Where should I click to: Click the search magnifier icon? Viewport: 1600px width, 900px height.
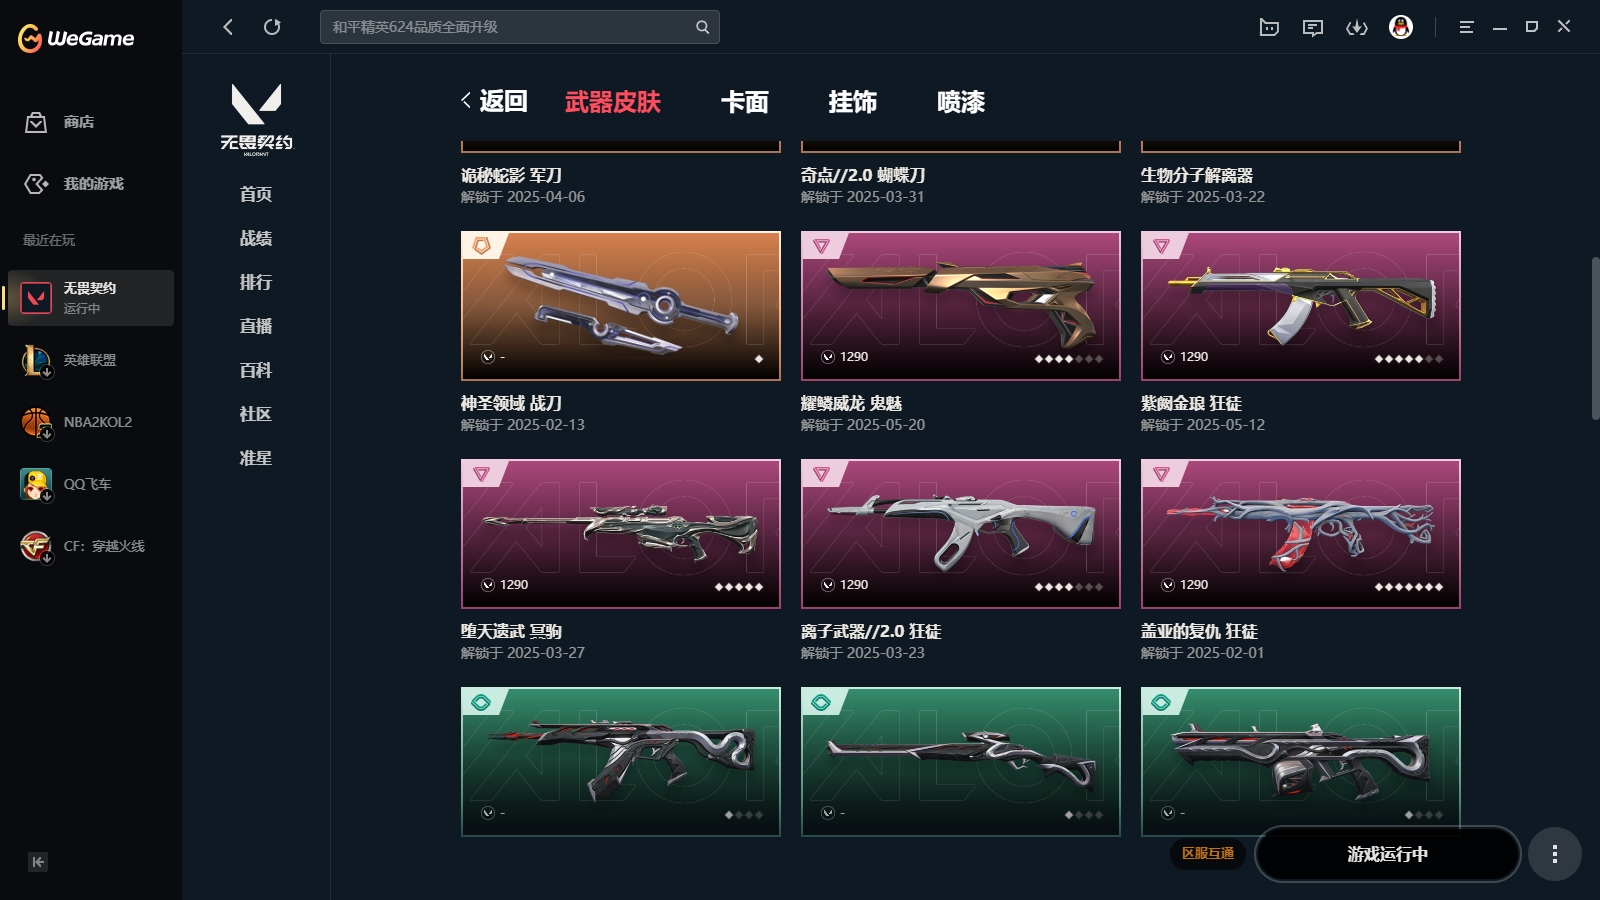click(702, 27)
